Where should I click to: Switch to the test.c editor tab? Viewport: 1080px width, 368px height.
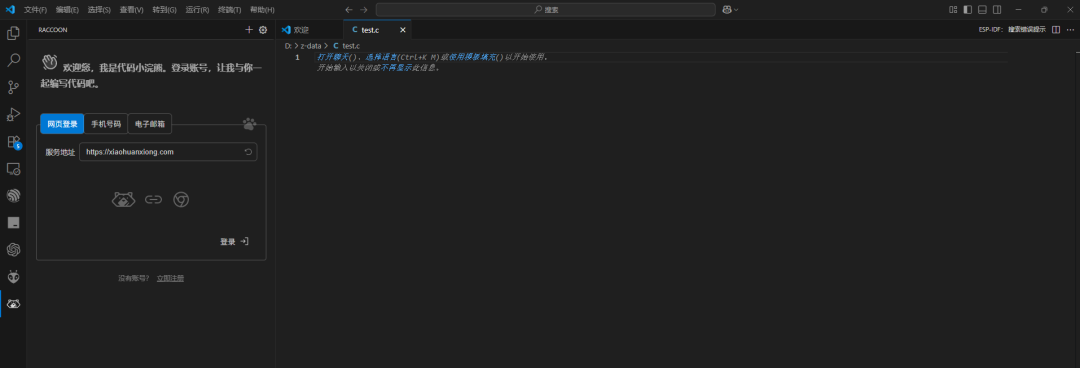tap(377, 30)
